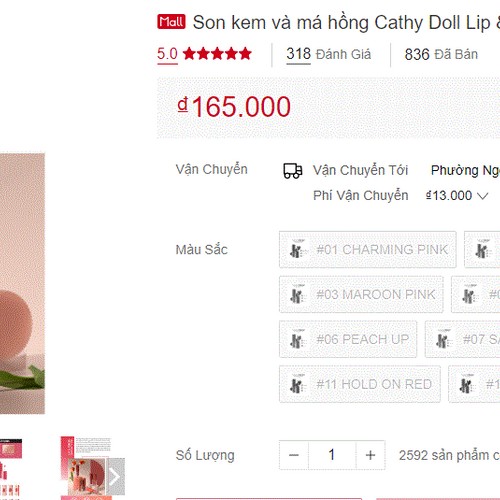Click the #11 Hold On Red product icon
The image size is (500, 500).
(x=297, y=384)
